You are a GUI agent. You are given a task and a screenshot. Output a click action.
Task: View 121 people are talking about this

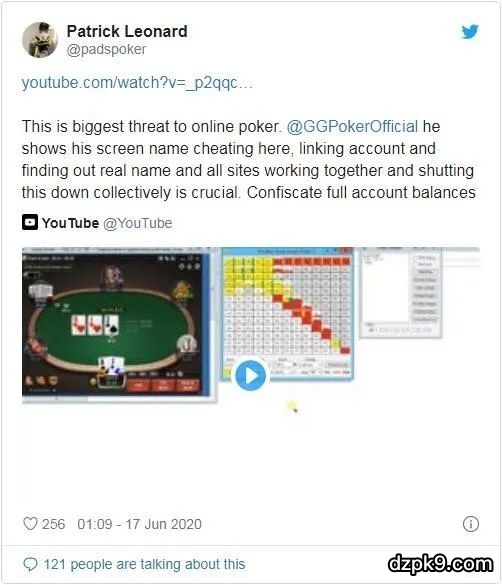click(x=144, y=564)
